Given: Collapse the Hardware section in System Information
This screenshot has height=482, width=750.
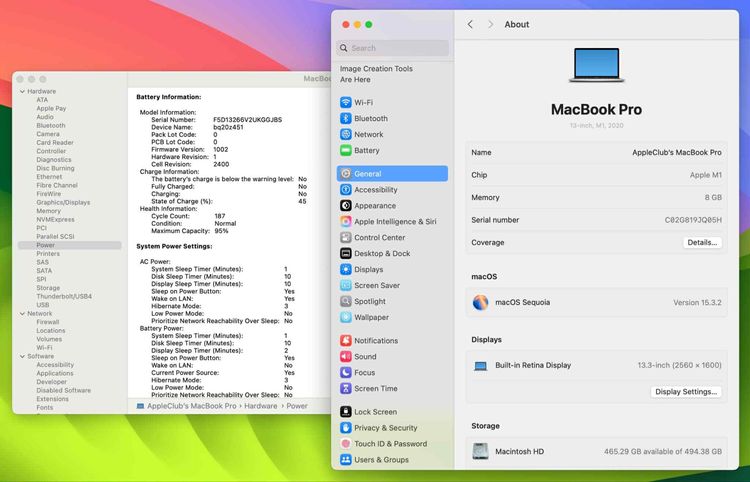Looking at the screenshot, I should [22, 91].
